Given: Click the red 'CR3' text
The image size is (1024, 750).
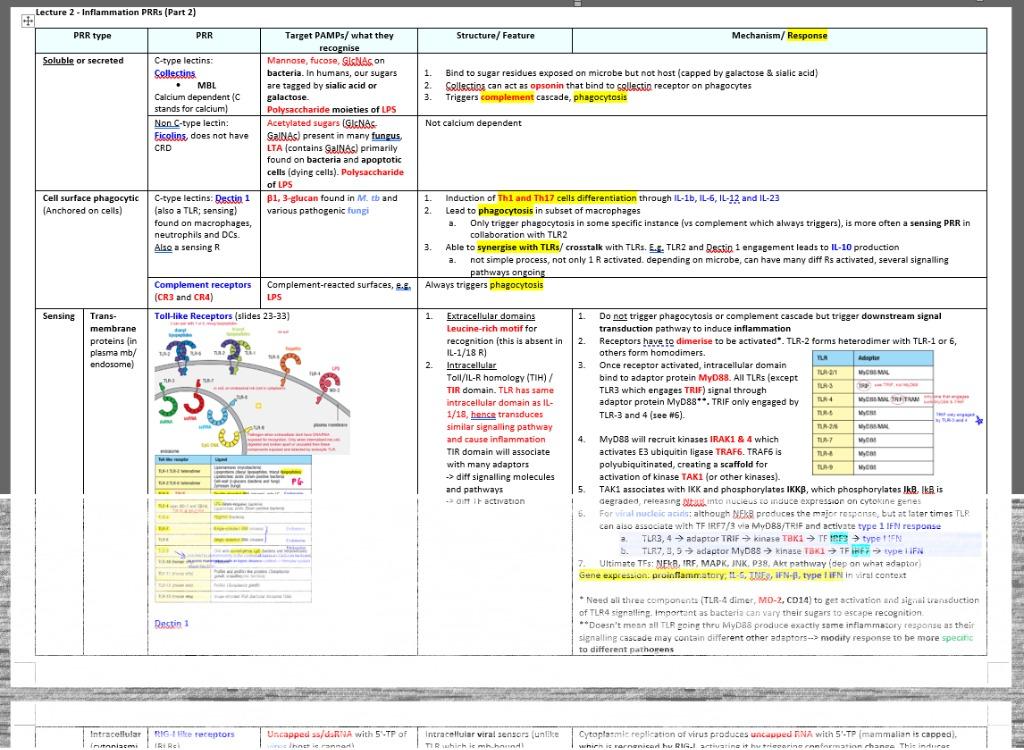Looking at the screenshot, I should pos(165,297).
